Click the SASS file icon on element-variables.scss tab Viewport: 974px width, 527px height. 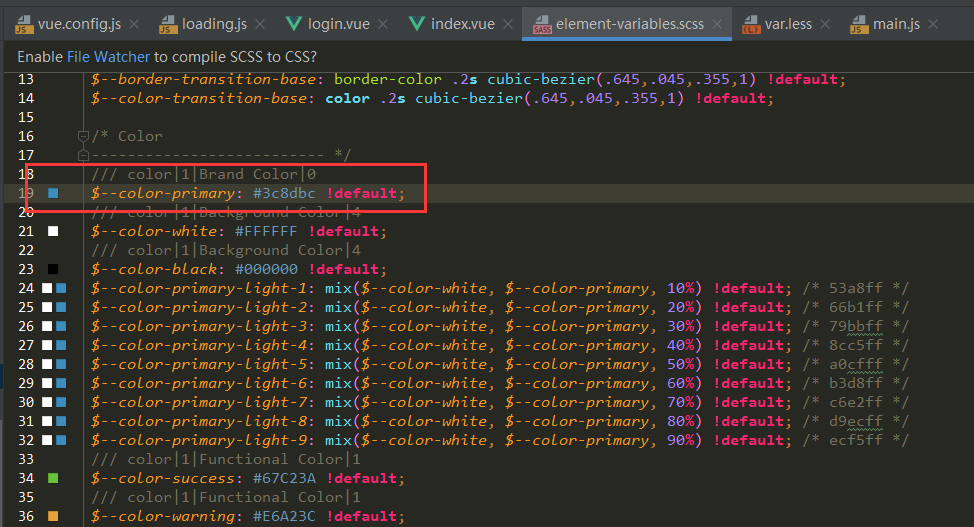542,24
